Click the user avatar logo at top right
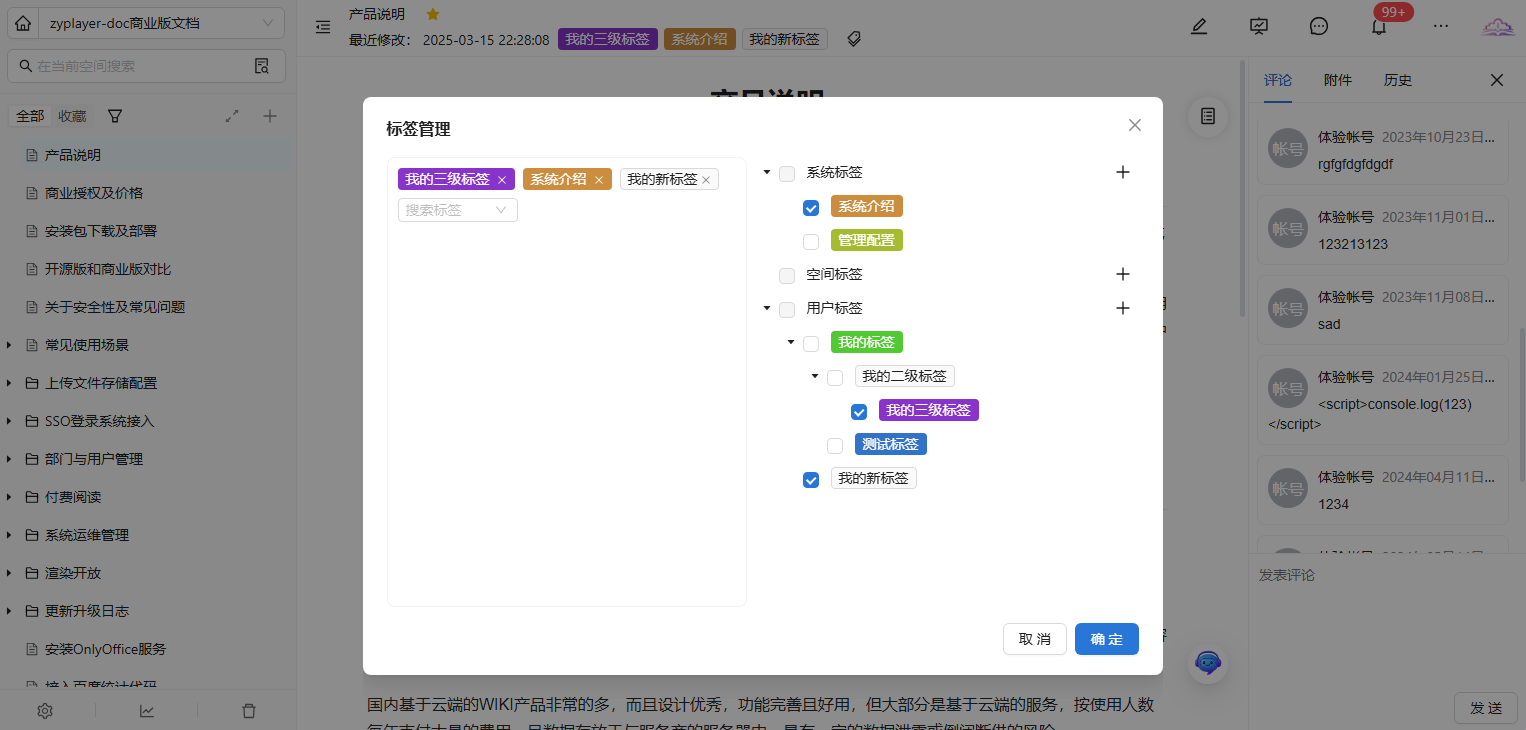 pyautogui.click(x=1498, y=27)
